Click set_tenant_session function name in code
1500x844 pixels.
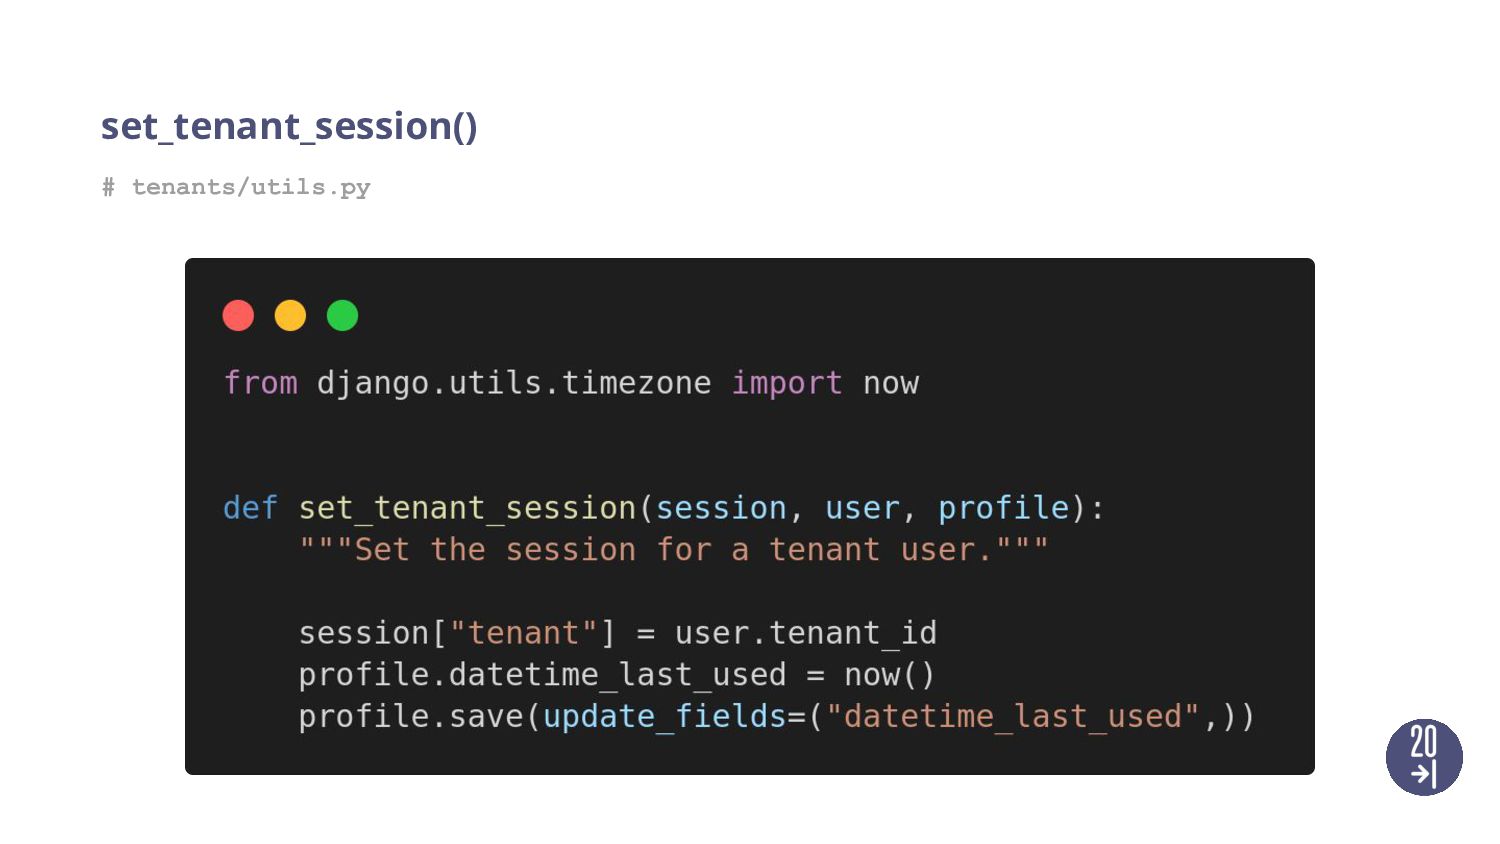pyautogui.click(x=467, y=508)
